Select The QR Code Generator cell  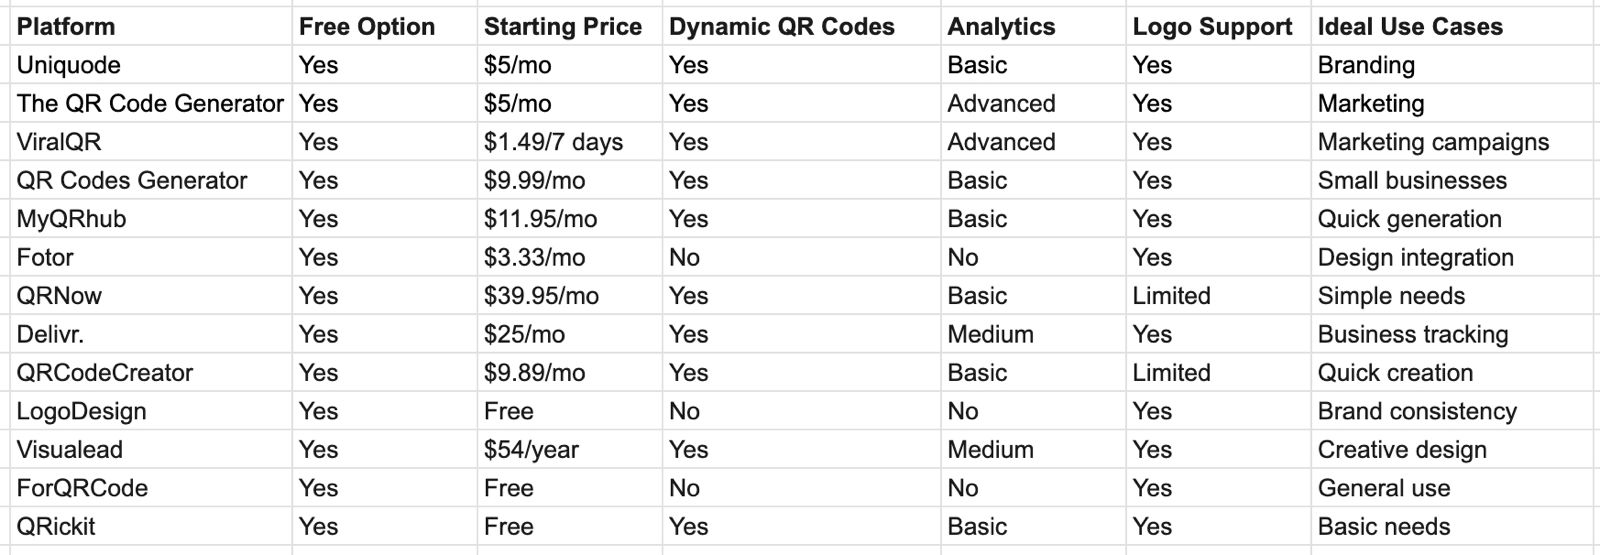point(150,104)
